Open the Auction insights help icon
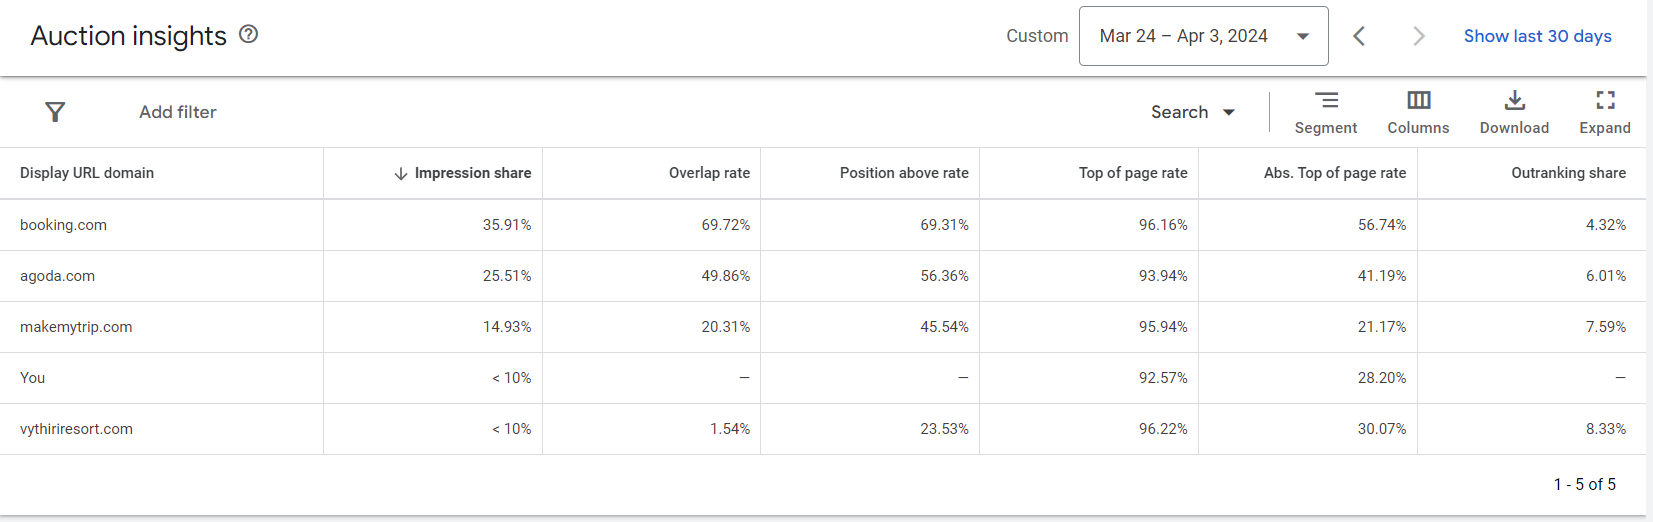 click(x=249, y=34)
